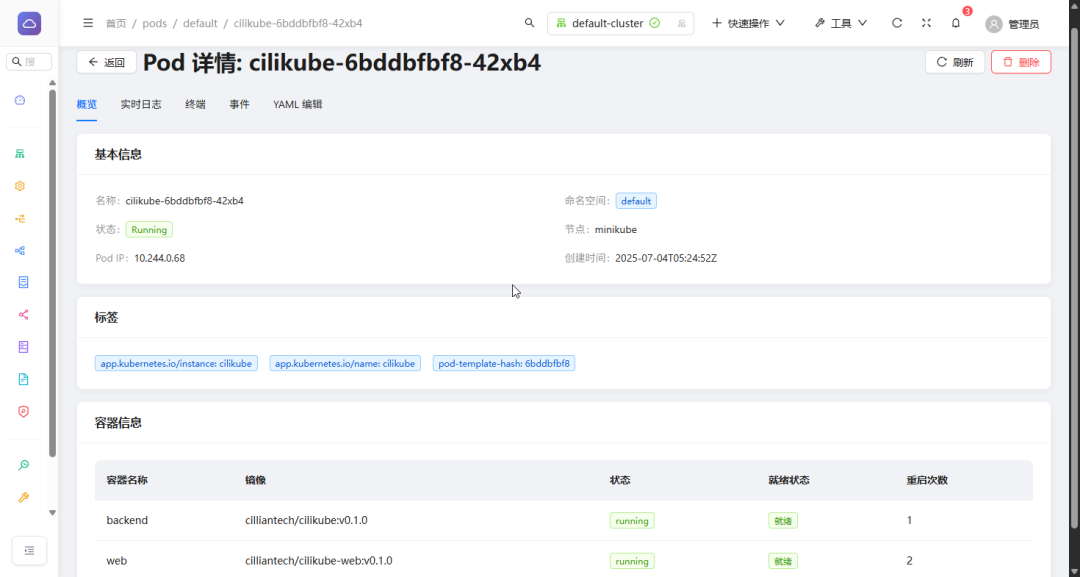
Task: Click the magnifier search icon in the header
Action: [529, 22]
